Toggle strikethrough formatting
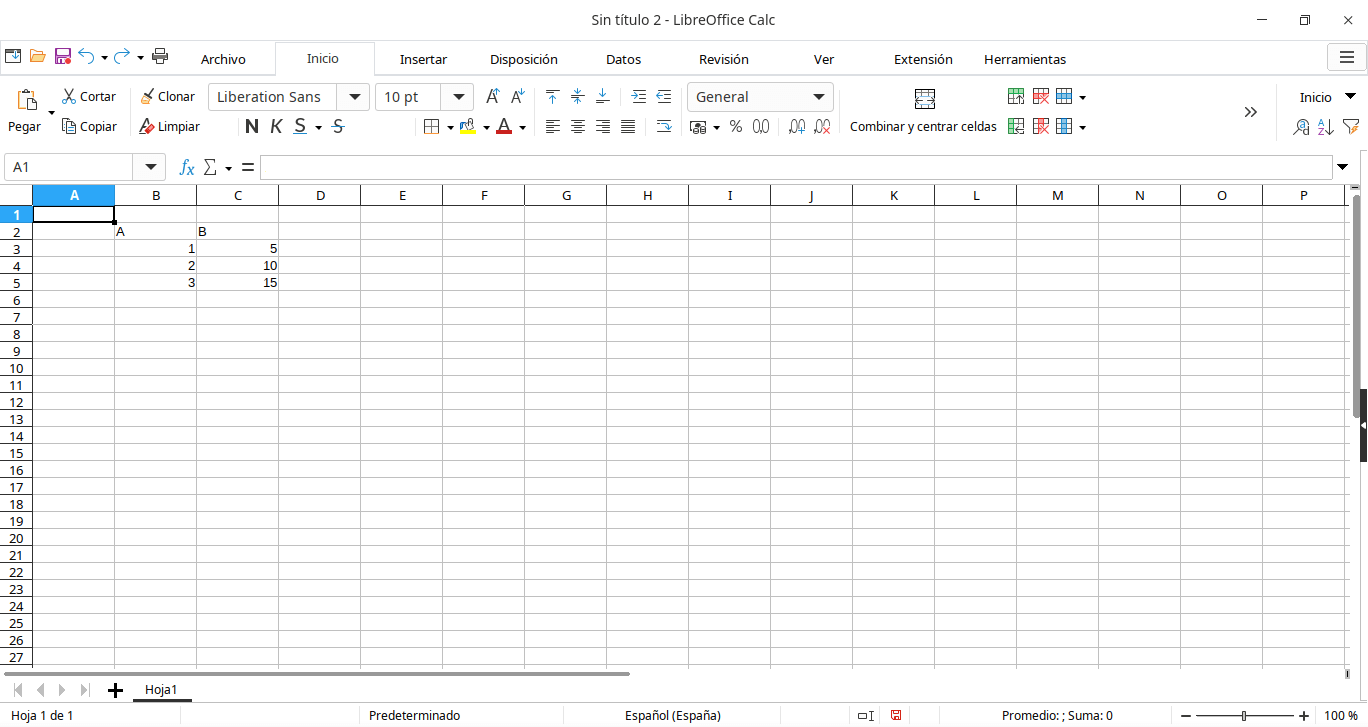1368x727 pixels. tap(338, 127)
